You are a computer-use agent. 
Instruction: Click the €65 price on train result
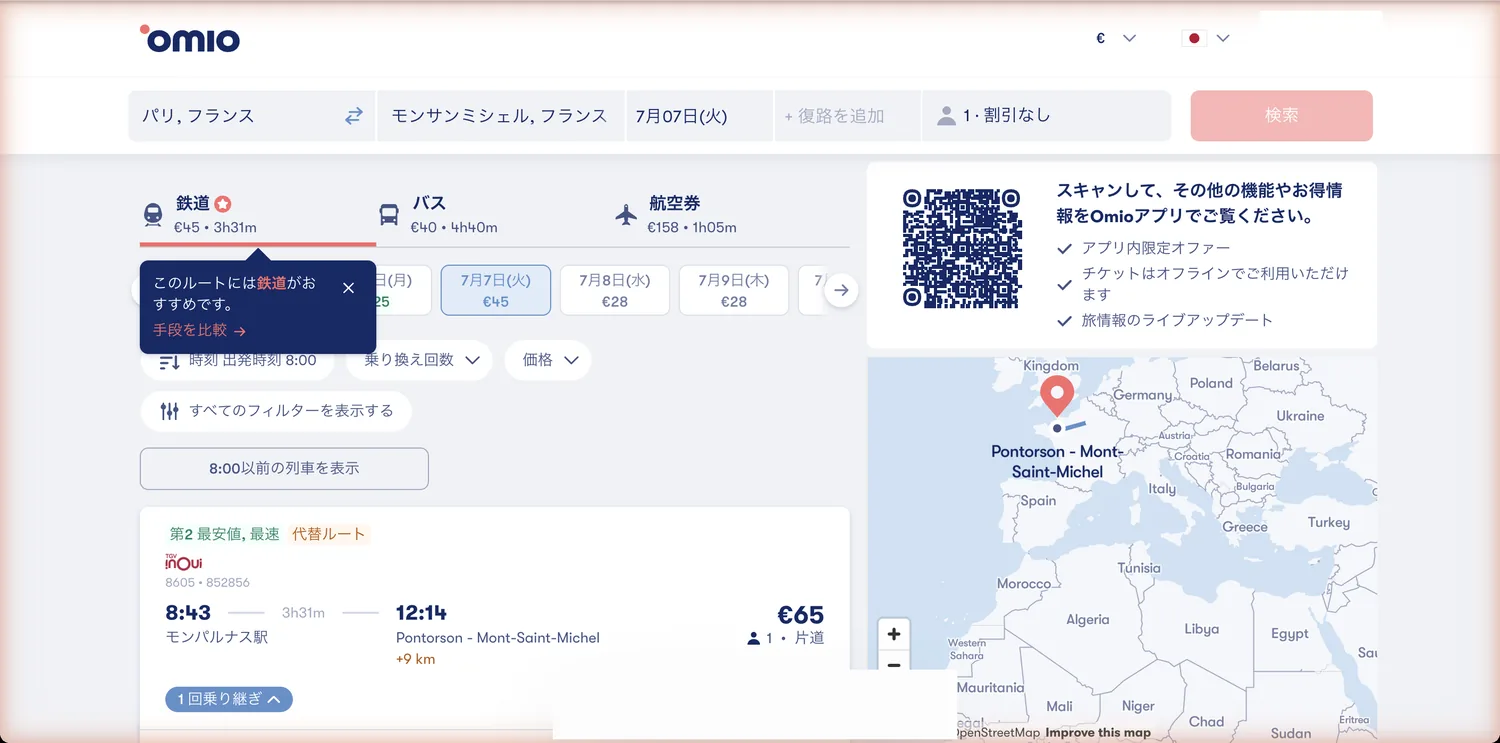(801, 615)
